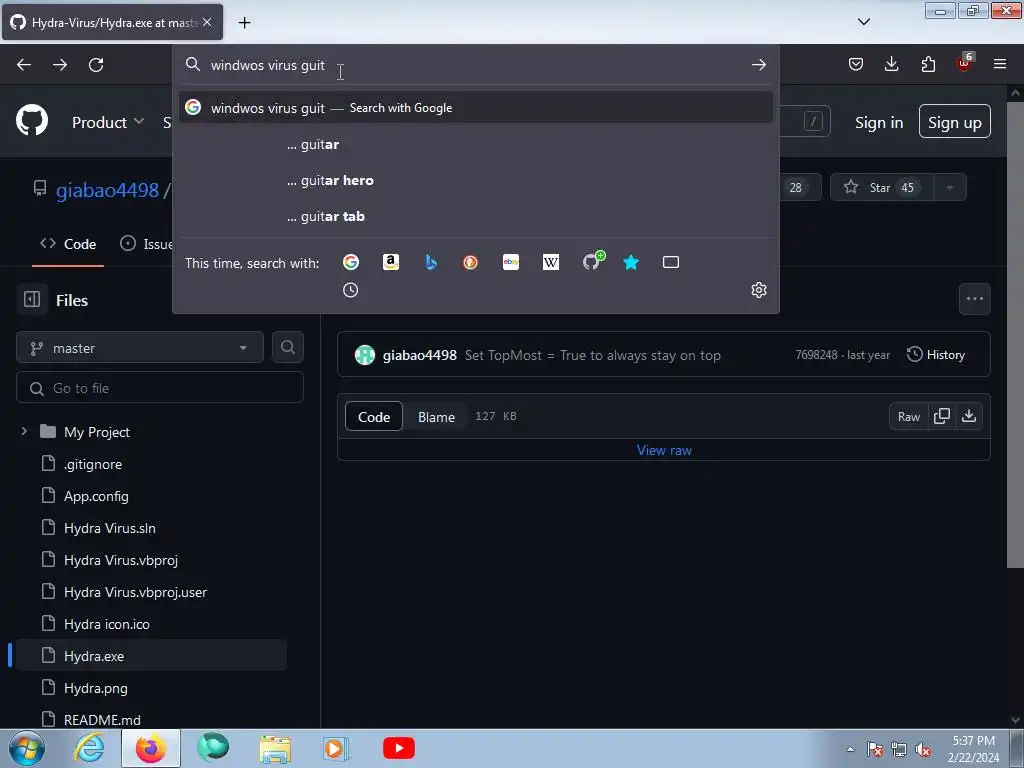Select the Code view tab
Screen dimensions: 1024x768
pos(374,417)
